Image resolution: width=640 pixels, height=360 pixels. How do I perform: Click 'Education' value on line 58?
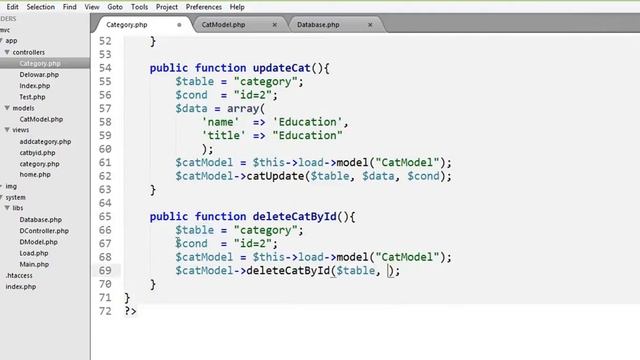coord(308,122)
